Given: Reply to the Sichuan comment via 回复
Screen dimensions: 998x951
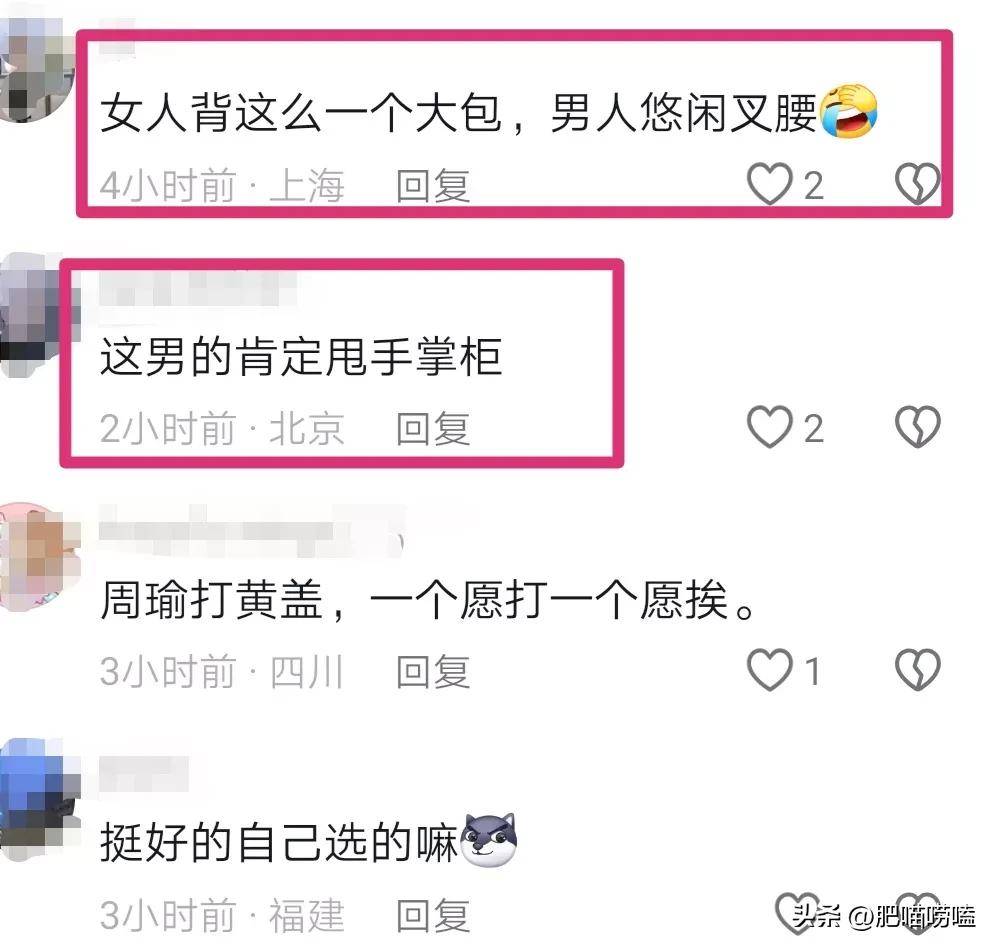Looking at the screenshot, I should [x=433, y=672].
